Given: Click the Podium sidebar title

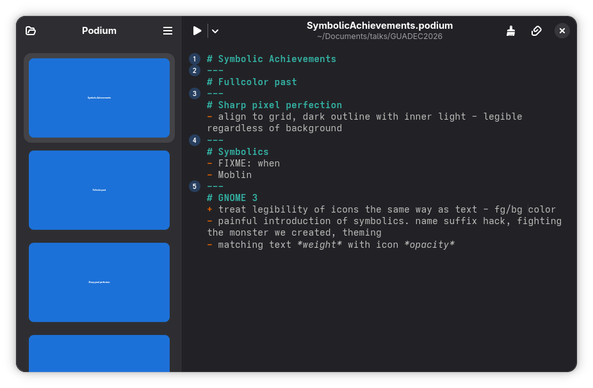Looking at the screenshot, I should (99, 31).
